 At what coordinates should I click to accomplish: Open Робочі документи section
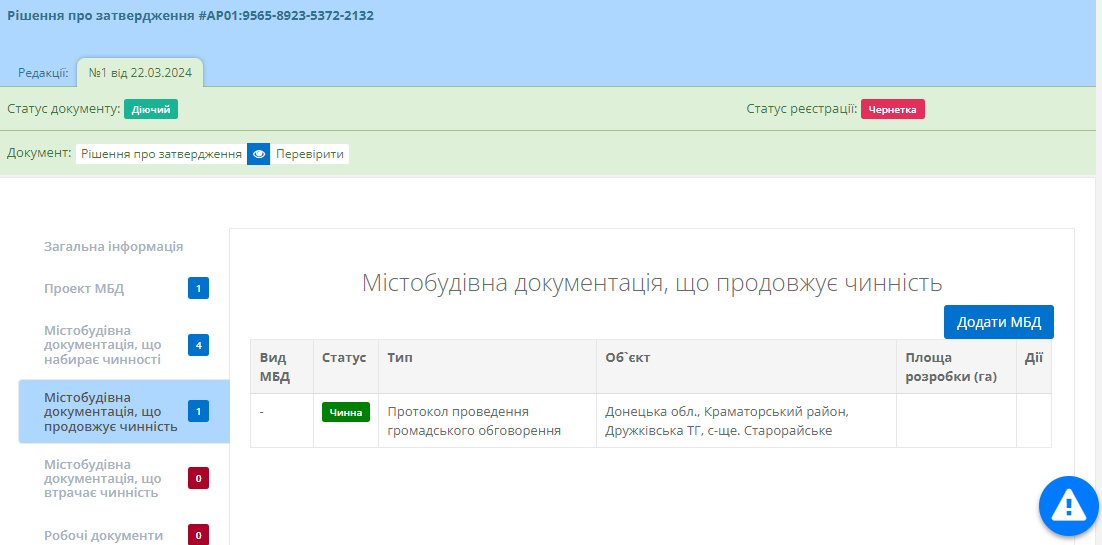tap(103, 535)
